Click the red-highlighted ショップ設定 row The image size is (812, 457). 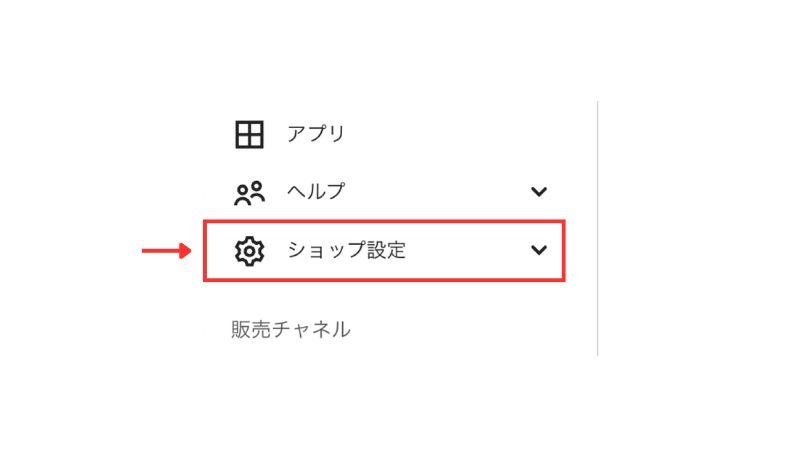384,251
